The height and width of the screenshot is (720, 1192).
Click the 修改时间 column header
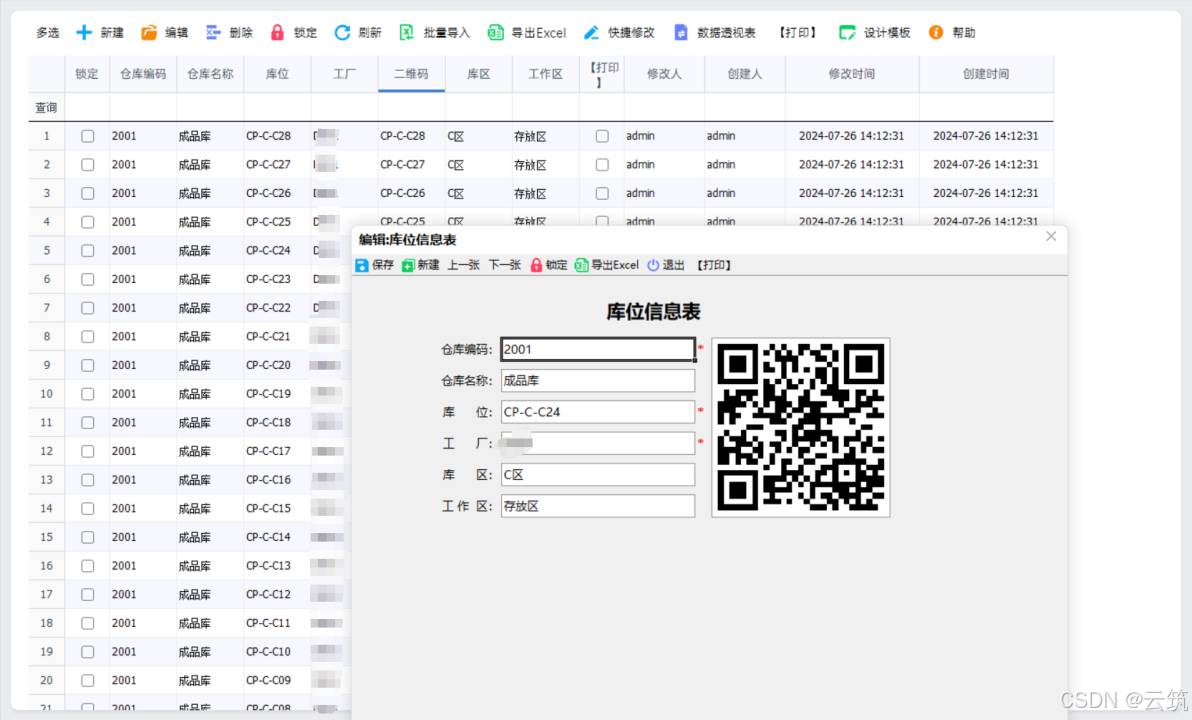(851, 74)
